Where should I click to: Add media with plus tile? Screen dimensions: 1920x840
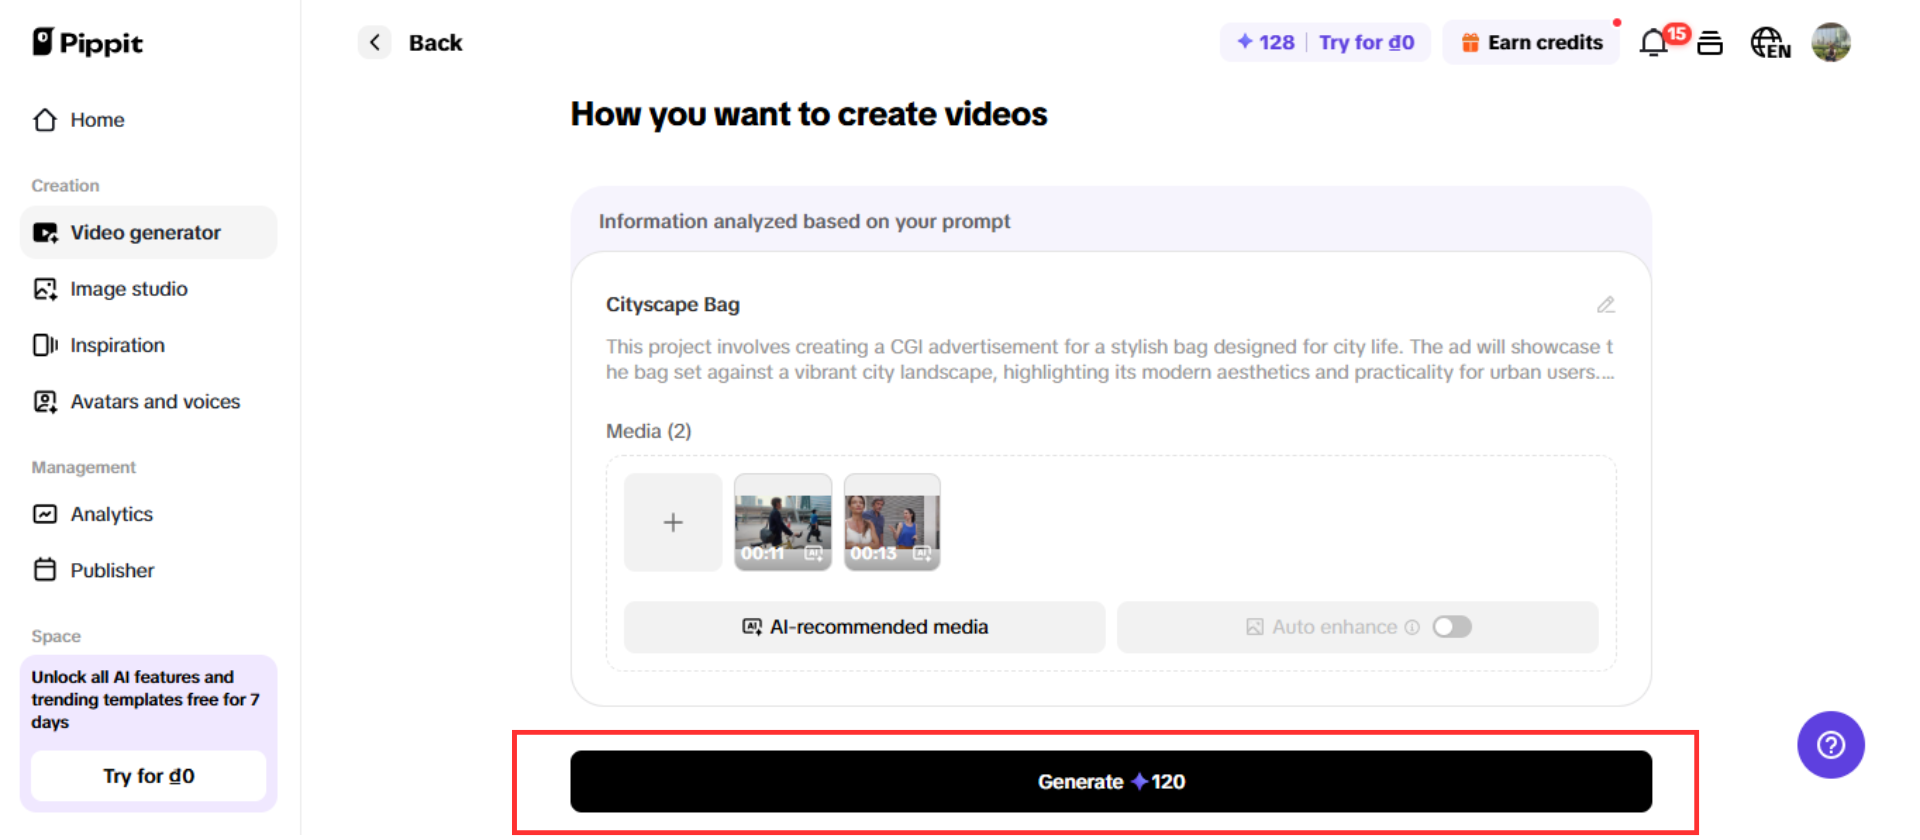pyautogui.click(x=673, y=522)
